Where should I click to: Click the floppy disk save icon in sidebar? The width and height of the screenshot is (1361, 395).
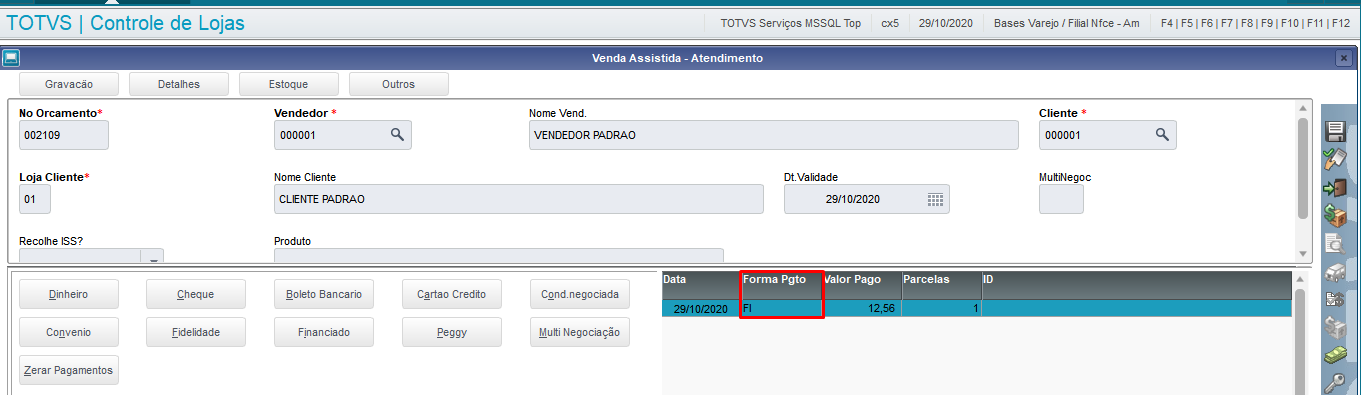[x=1334, y=132]
